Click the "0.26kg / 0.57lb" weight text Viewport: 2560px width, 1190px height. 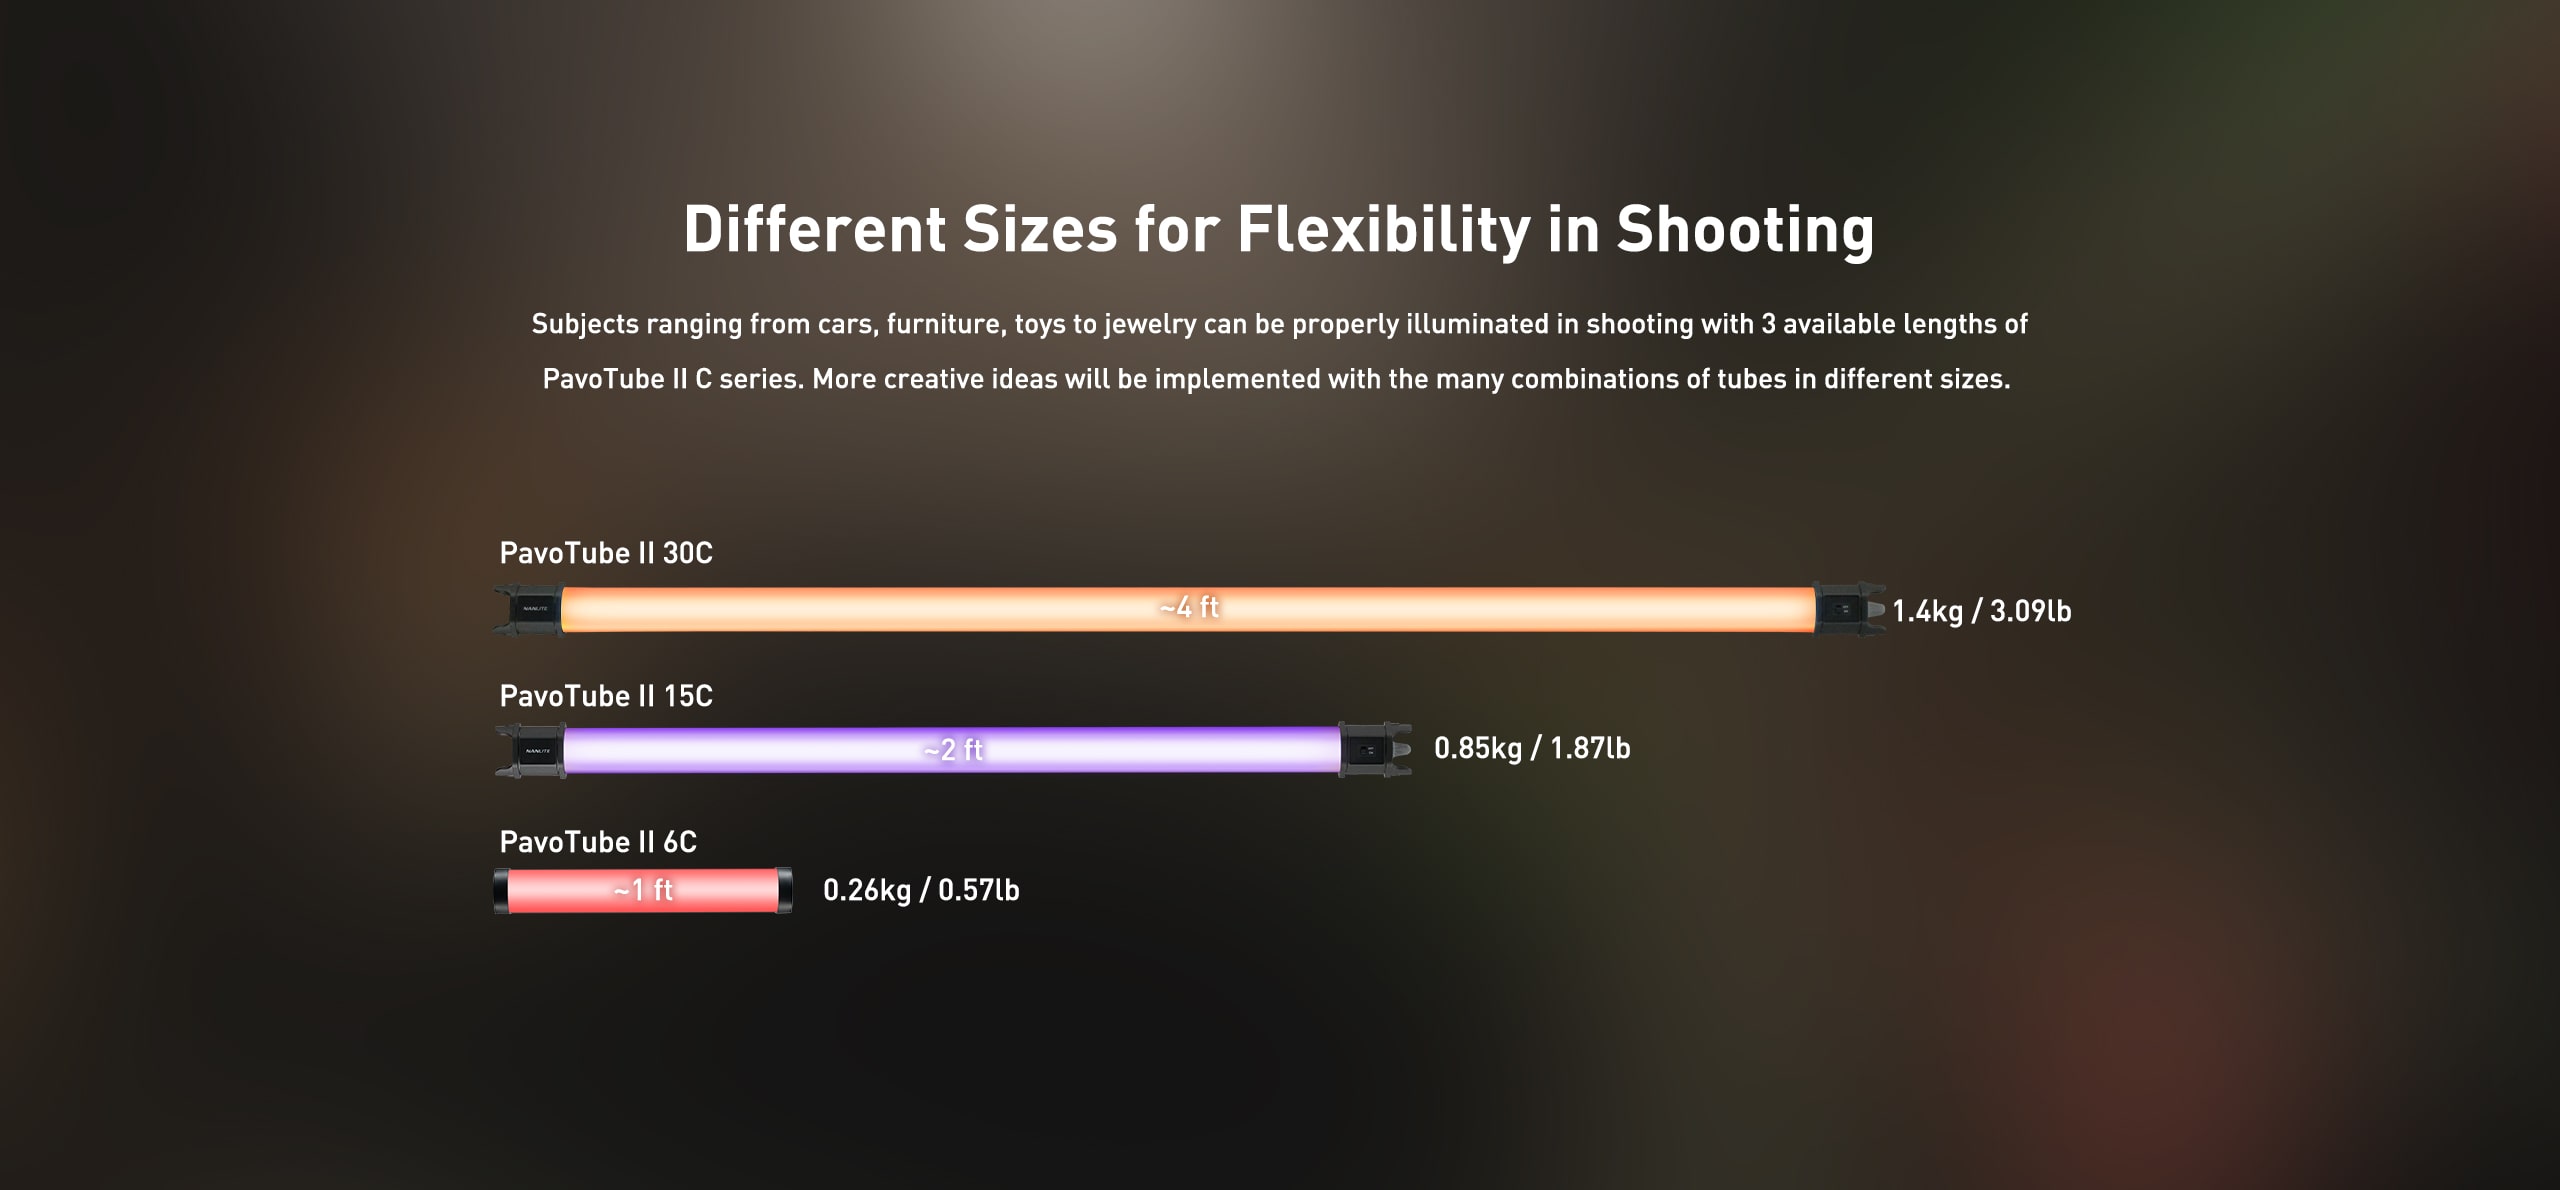tap(921, 890)
